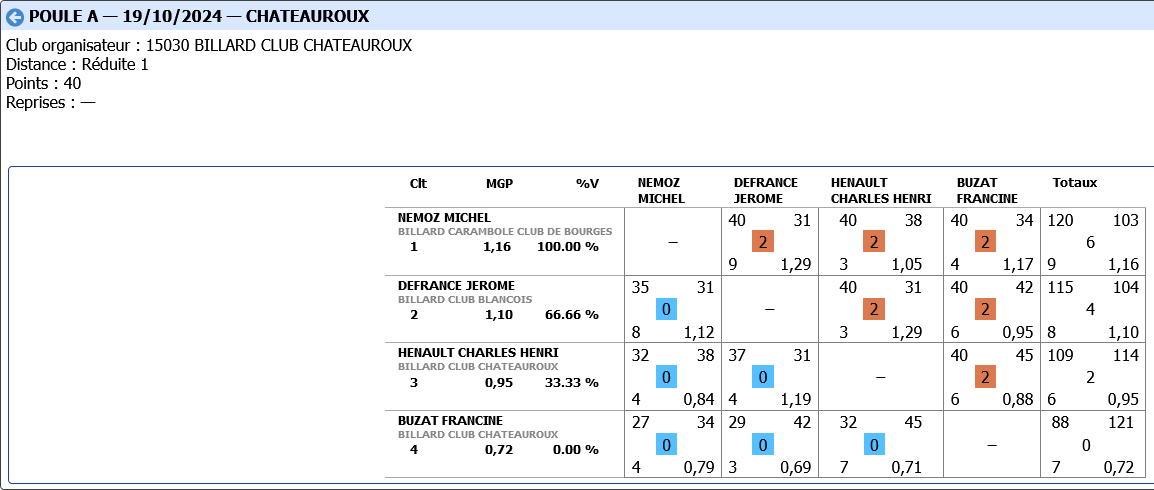Click the dash in NEMOZ versus NEMOZ cell
Screen dimensions: 1154x490
[x=673, y=242]
